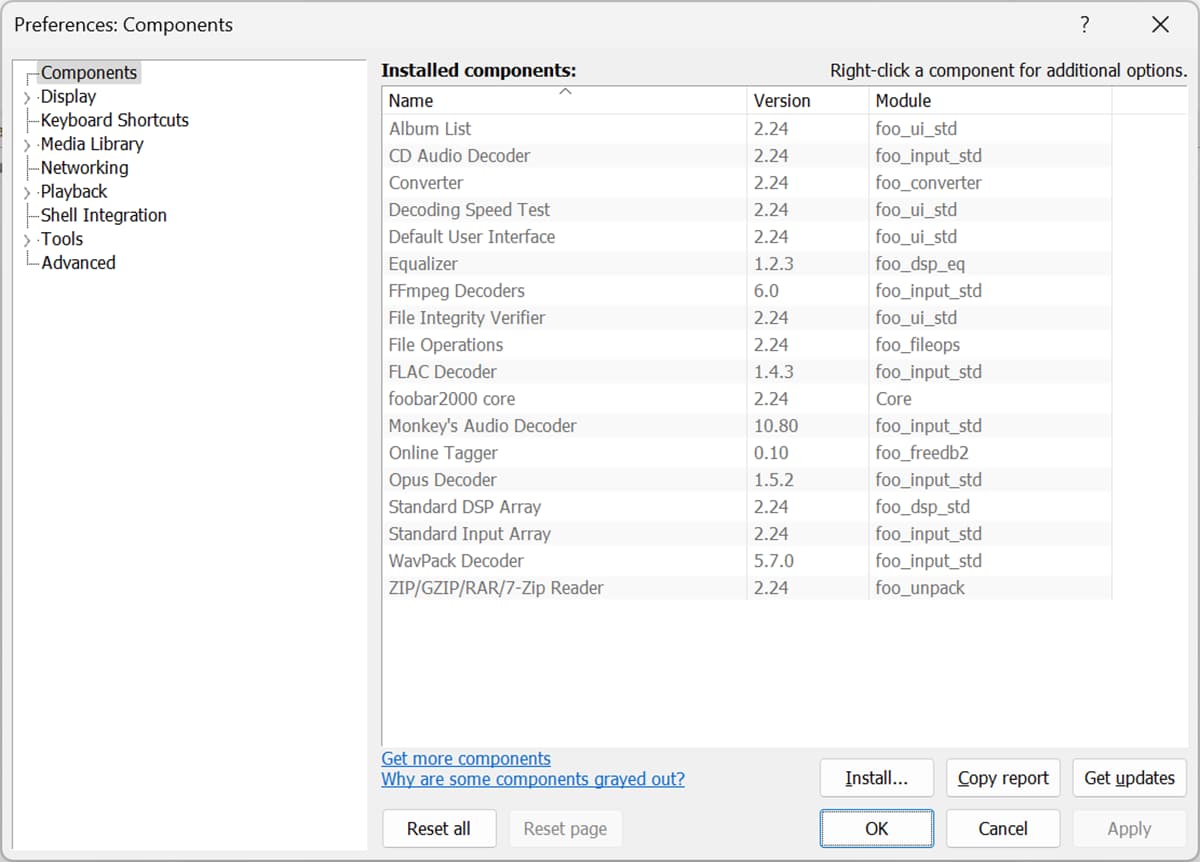
Task: Select the Components tree entry
Action: point(89,72)
